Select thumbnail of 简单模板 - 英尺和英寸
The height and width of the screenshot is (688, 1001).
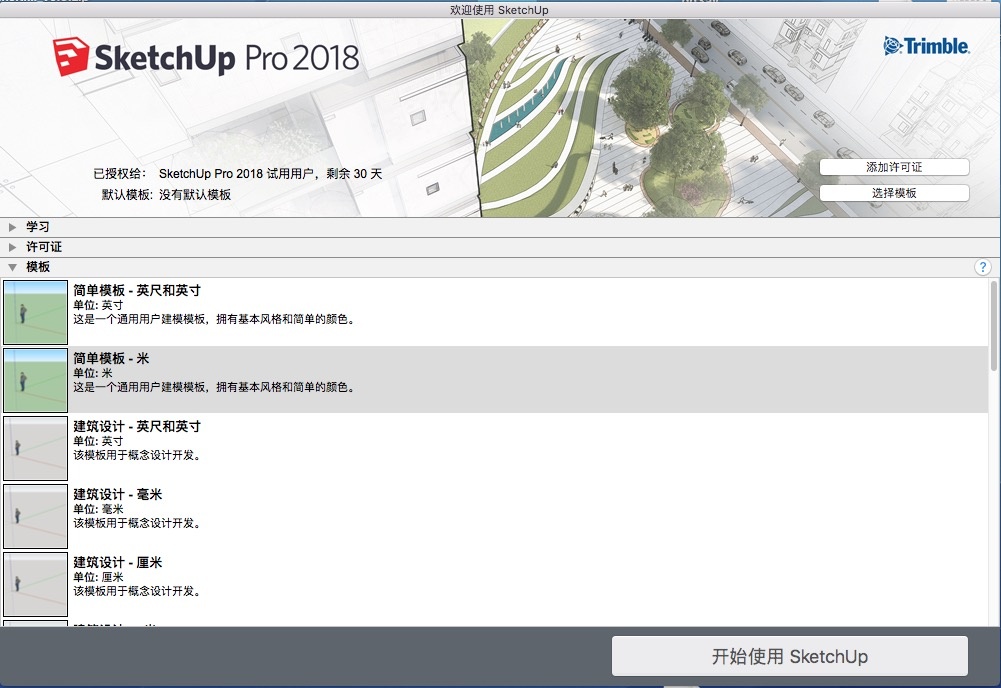[x=35, y=312]
